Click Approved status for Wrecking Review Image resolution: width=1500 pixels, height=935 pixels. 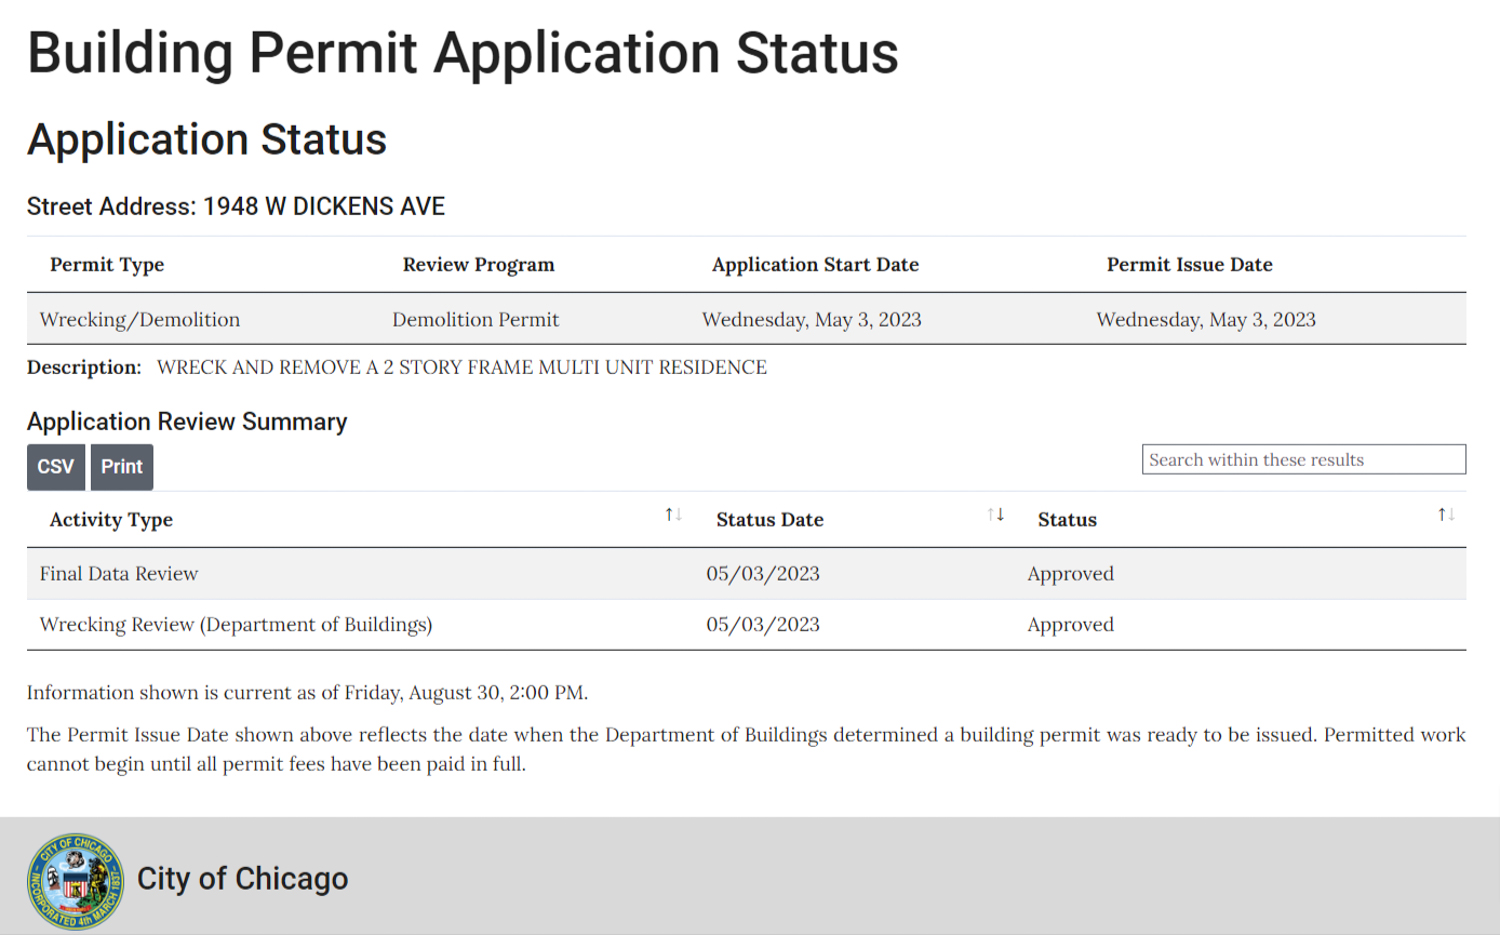click(x=1070, y=625)
